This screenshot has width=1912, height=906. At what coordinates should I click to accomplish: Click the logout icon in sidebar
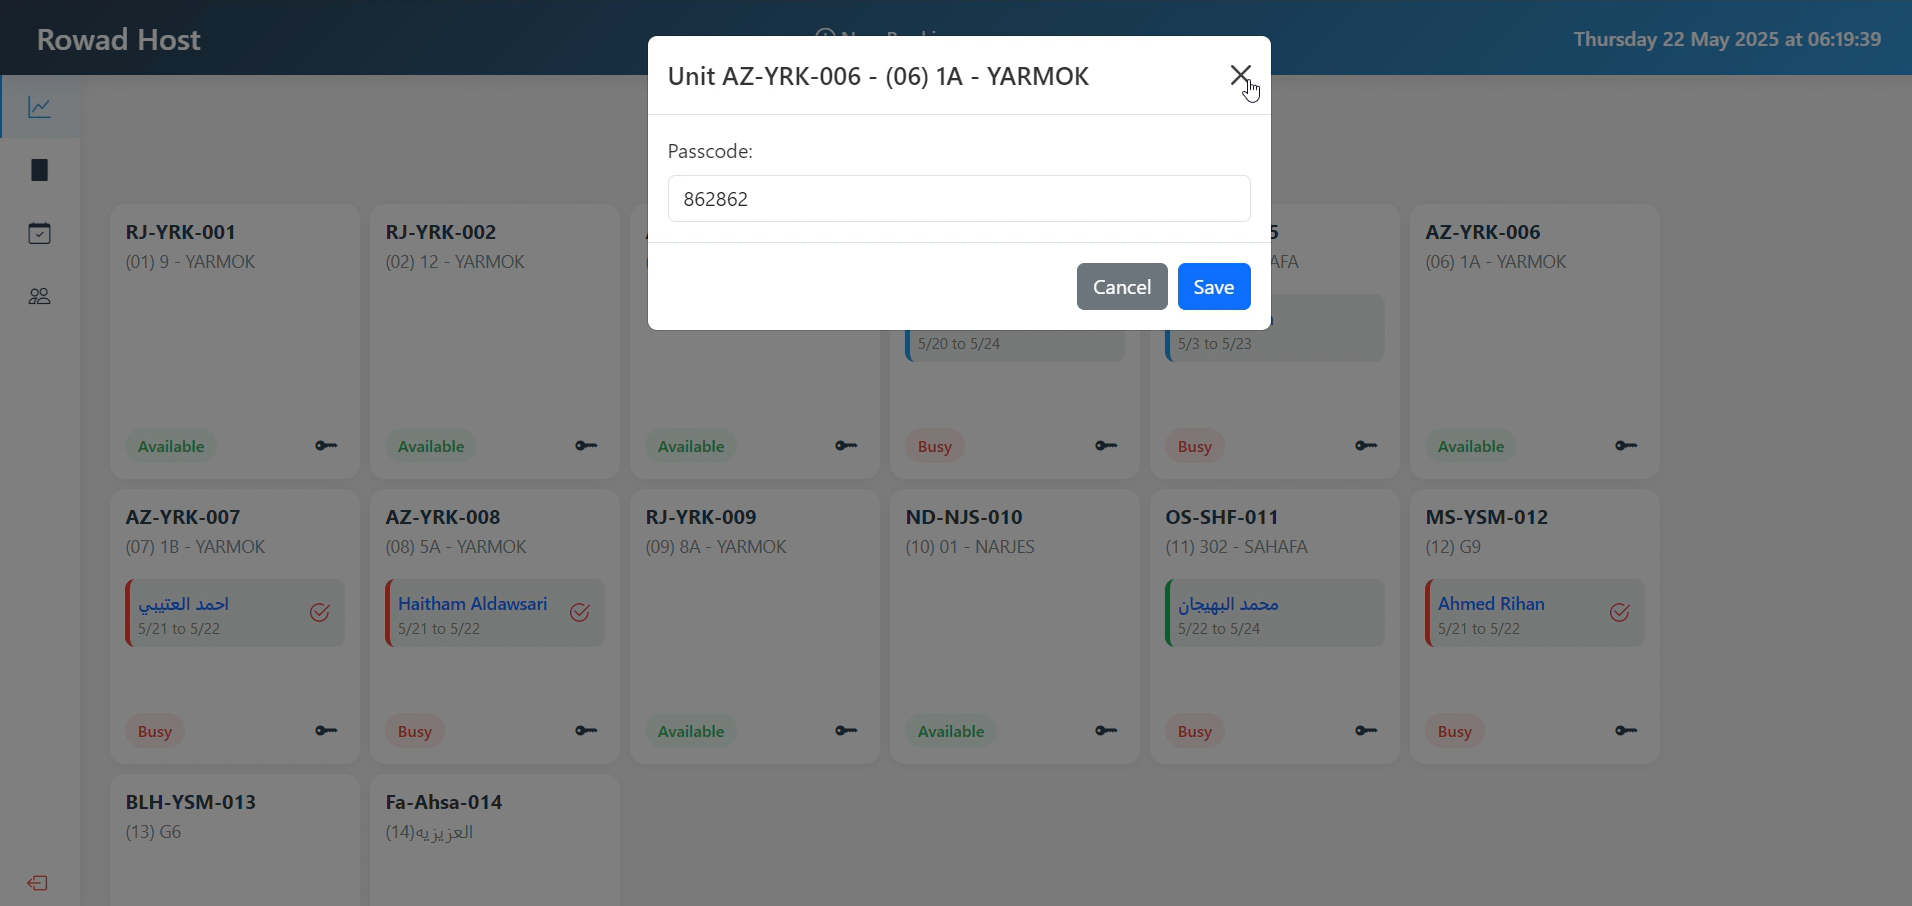coord(38,883)
